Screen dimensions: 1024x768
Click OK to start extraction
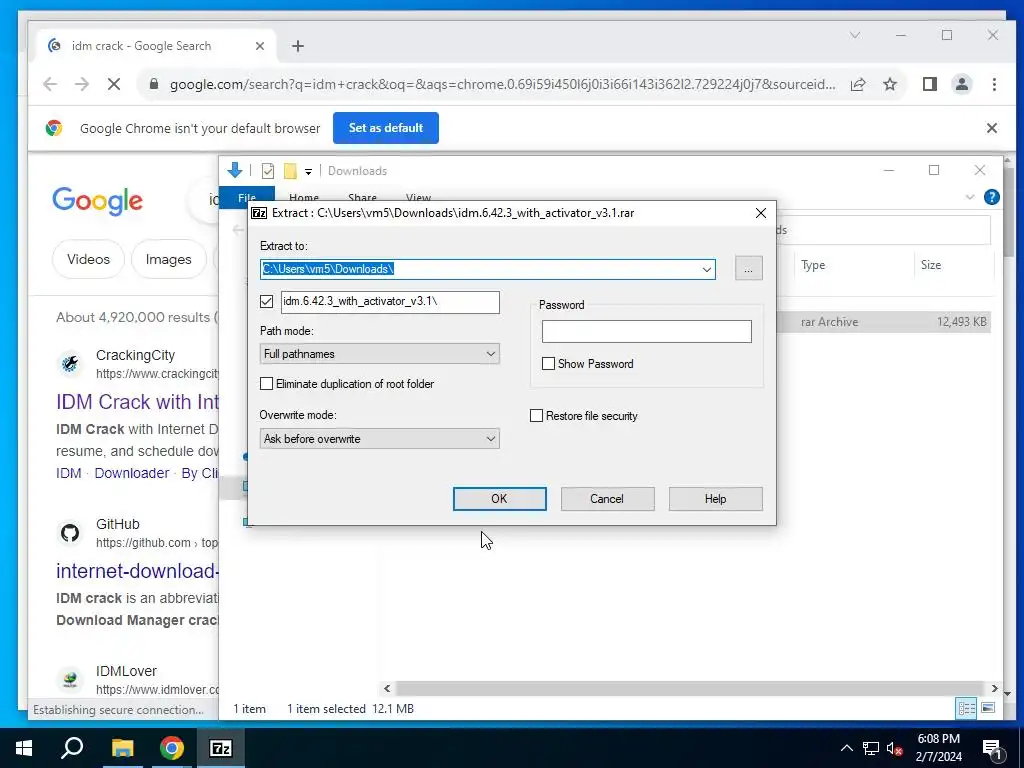[500, 499]
